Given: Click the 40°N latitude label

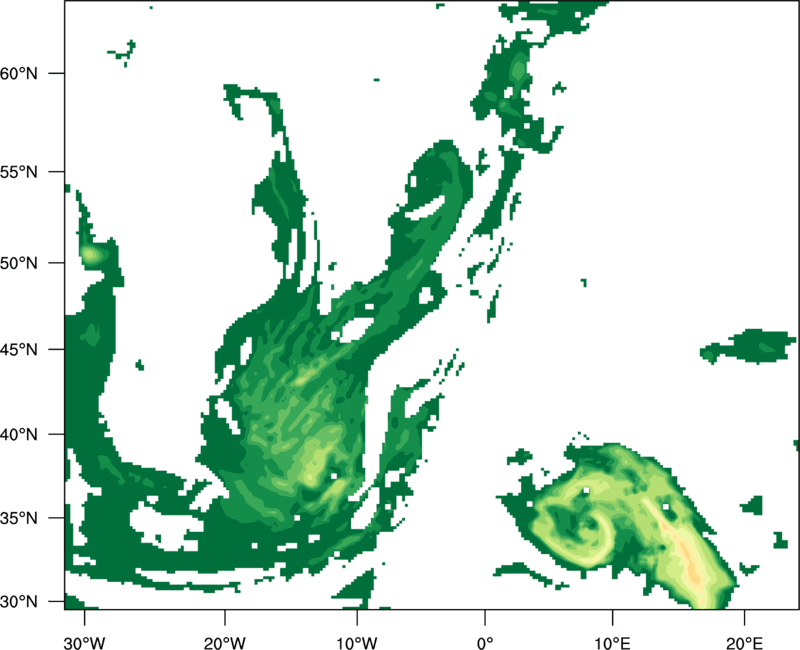Looking at the screenshot, I should coord(19,435).
